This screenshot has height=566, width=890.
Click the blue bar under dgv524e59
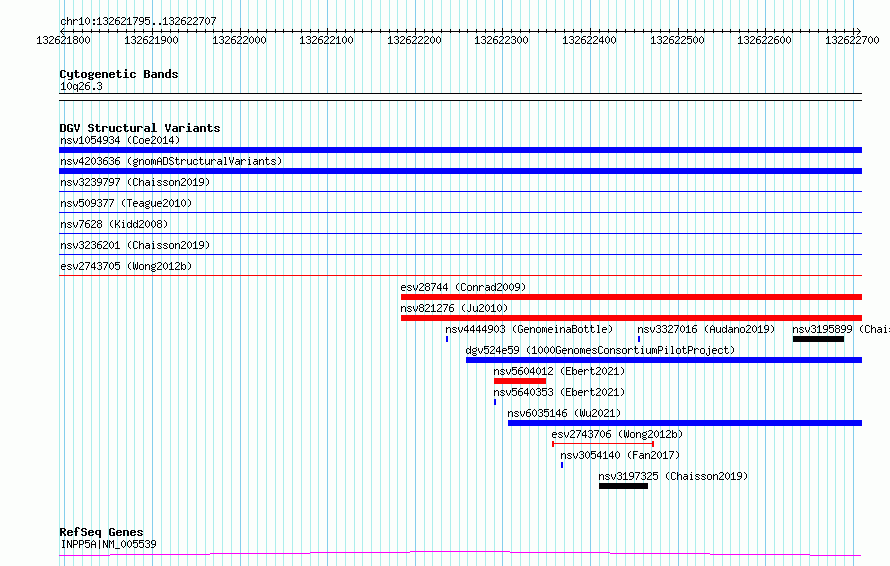664,360
